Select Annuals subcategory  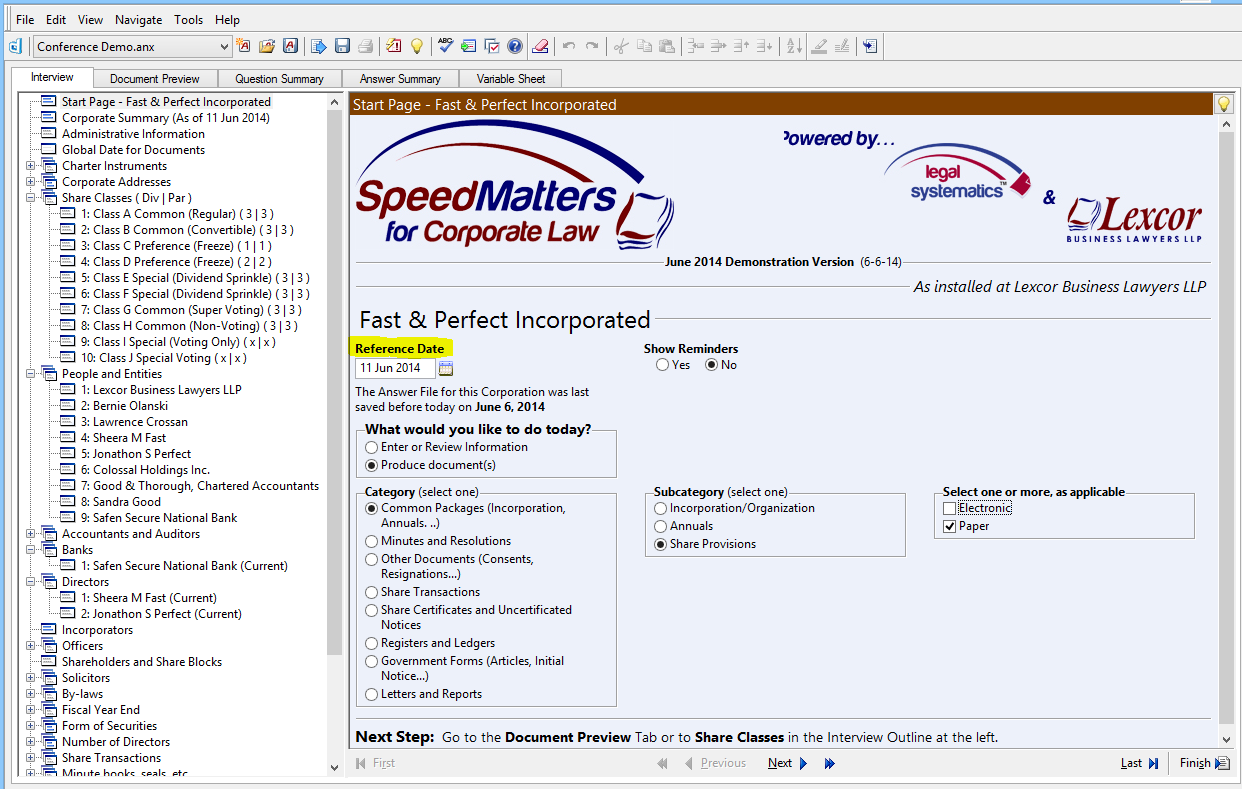point(661,526)
